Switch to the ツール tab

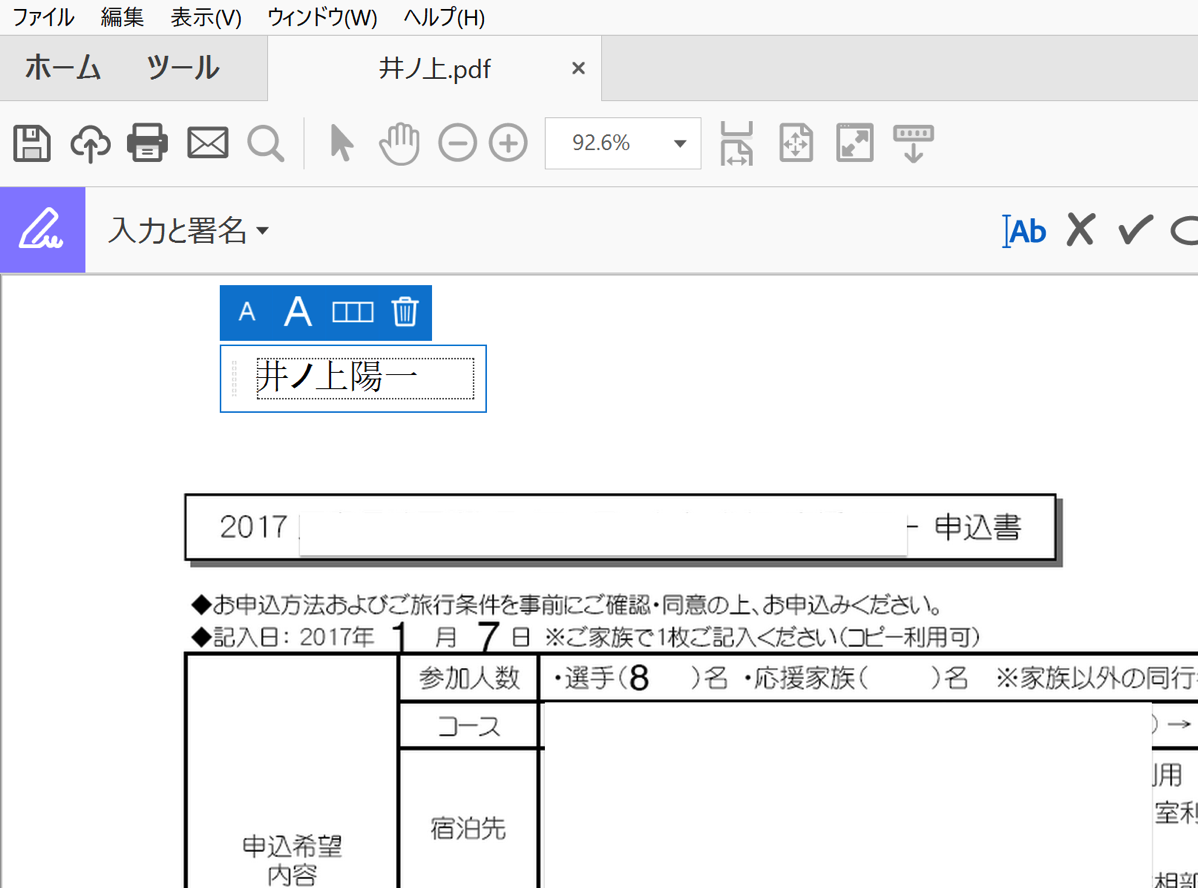coord(183,68)
